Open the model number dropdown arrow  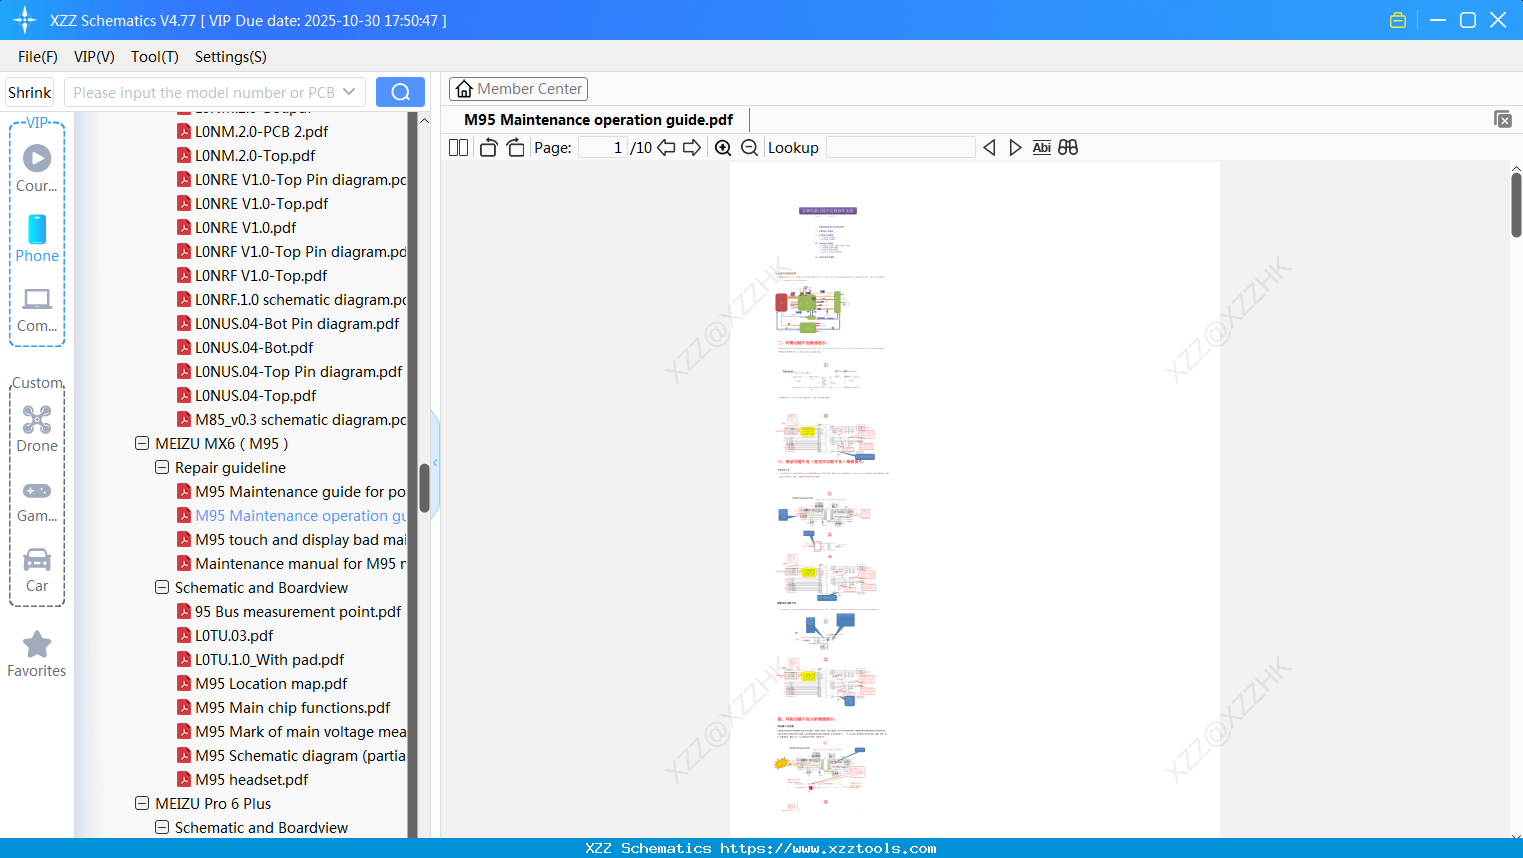349,92
